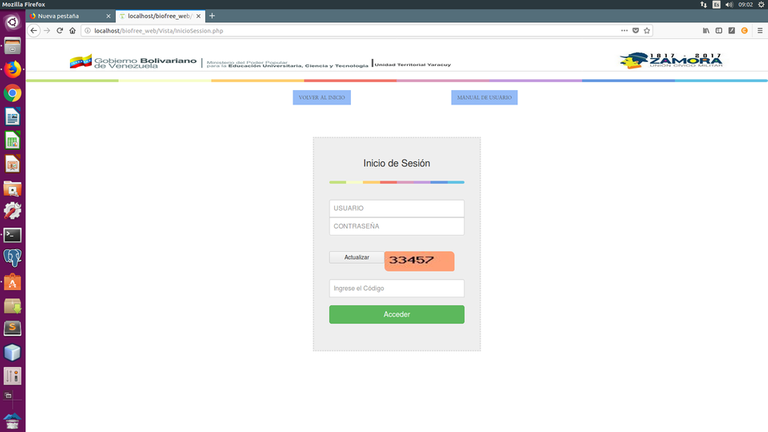Open pgAdmin elephant icon in dock
Viewport: 768px width, 432px height.
[x=12, y=258]
